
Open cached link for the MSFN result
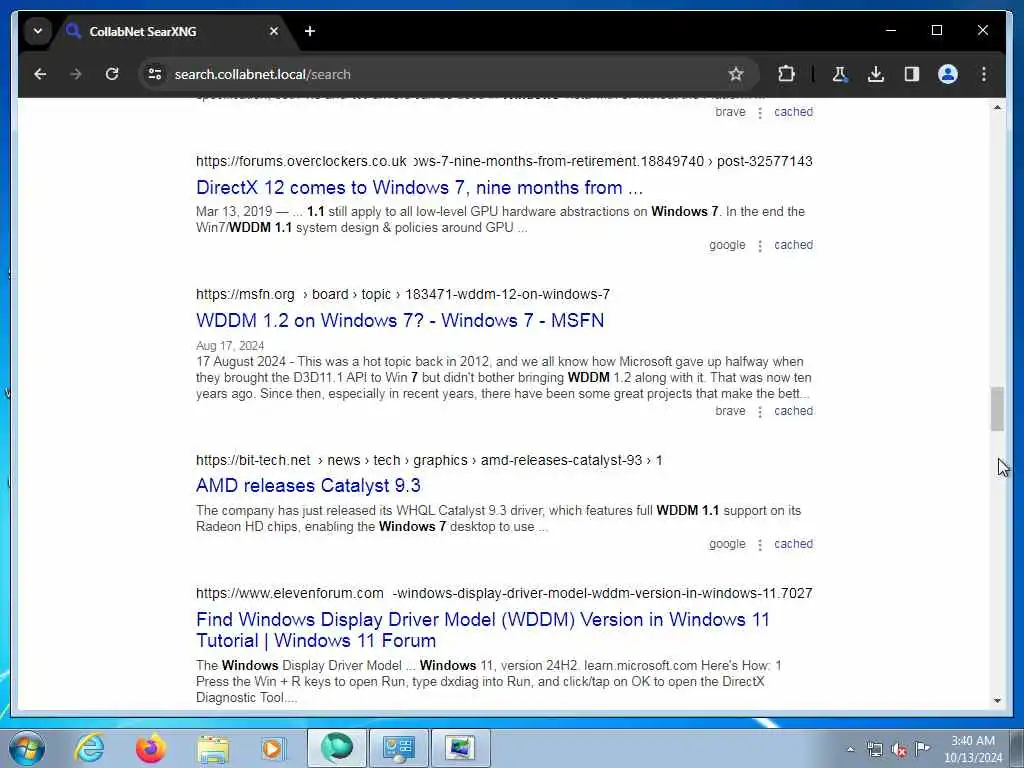click(793, 411)
